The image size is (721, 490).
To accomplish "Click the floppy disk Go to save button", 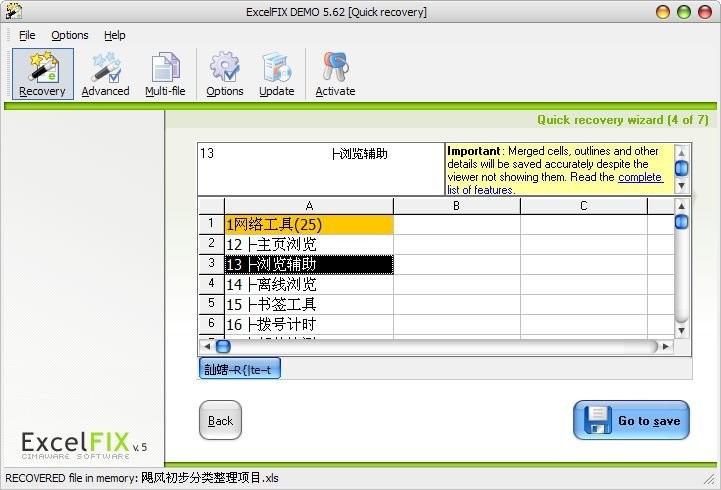I will pyautogui.click(x=631, y=420).
